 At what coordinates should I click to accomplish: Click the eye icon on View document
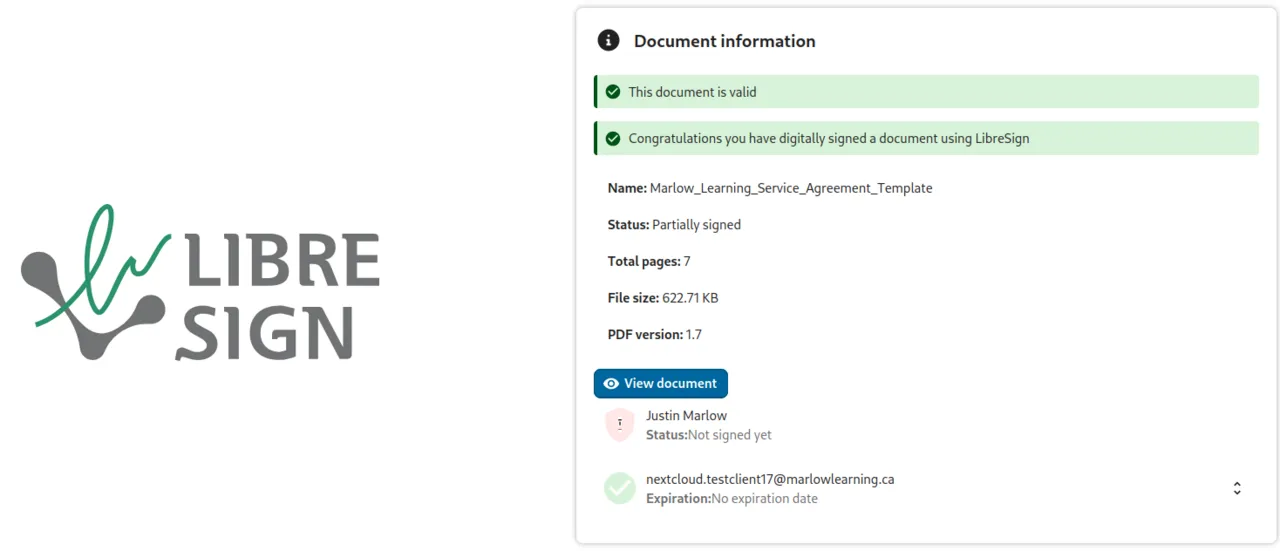tap(611, 383)
